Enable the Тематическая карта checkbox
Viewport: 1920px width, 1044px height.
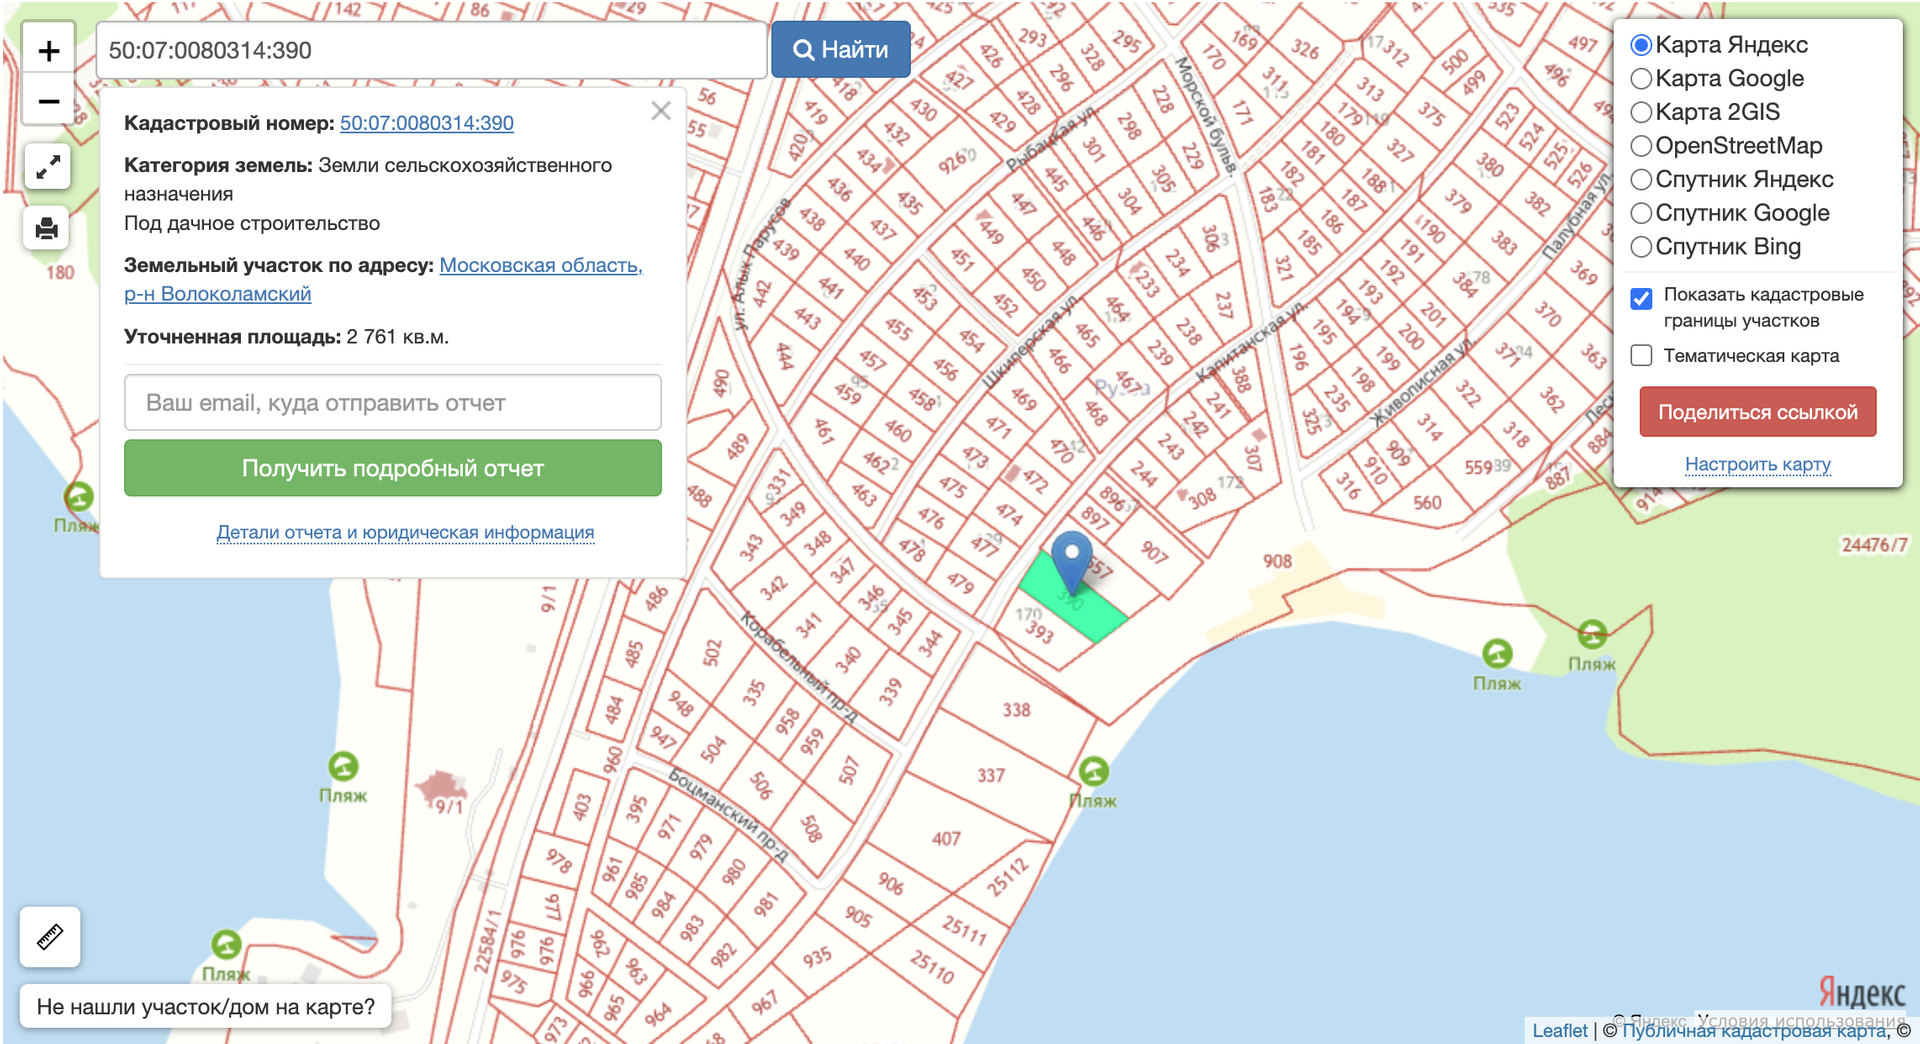pos(1641,356)
